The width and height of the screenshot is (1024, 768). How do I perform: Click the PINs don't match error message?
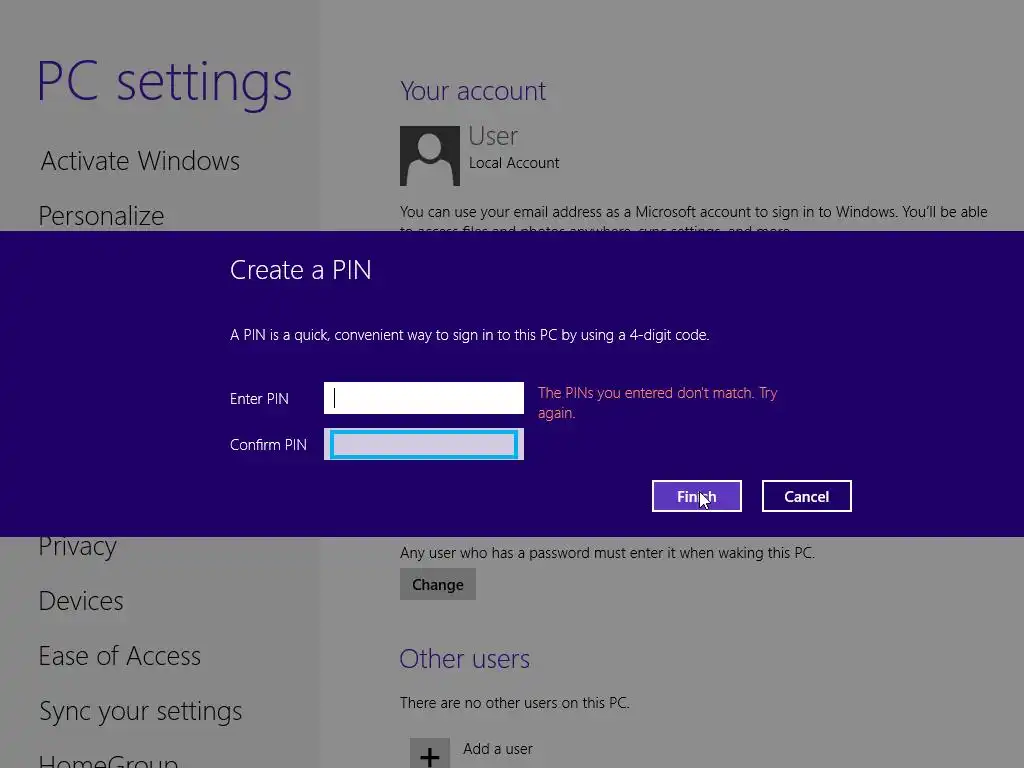(x=657, y=403)
